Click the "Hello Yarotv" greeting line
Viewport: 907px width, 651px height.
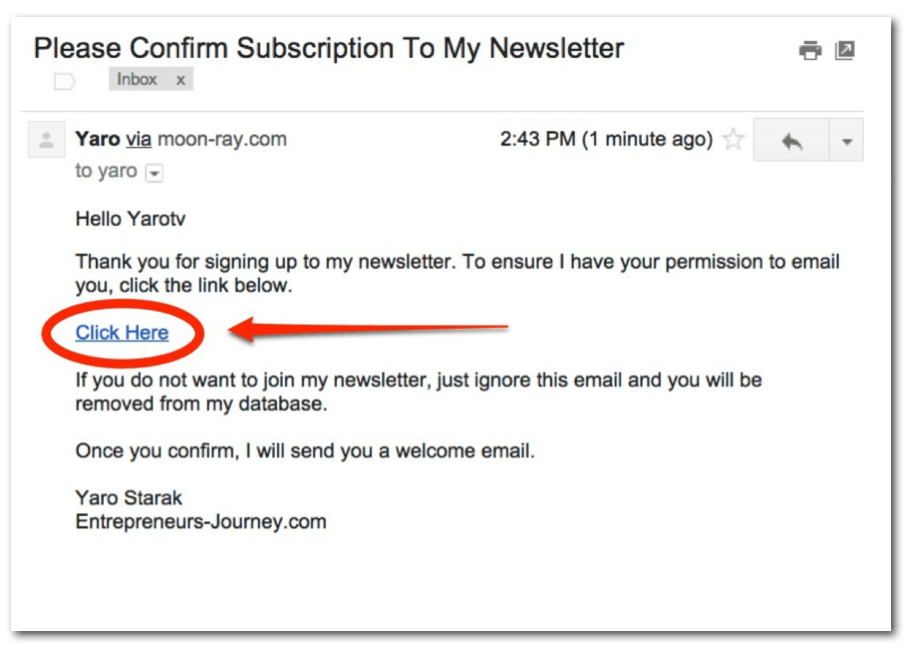128,219
